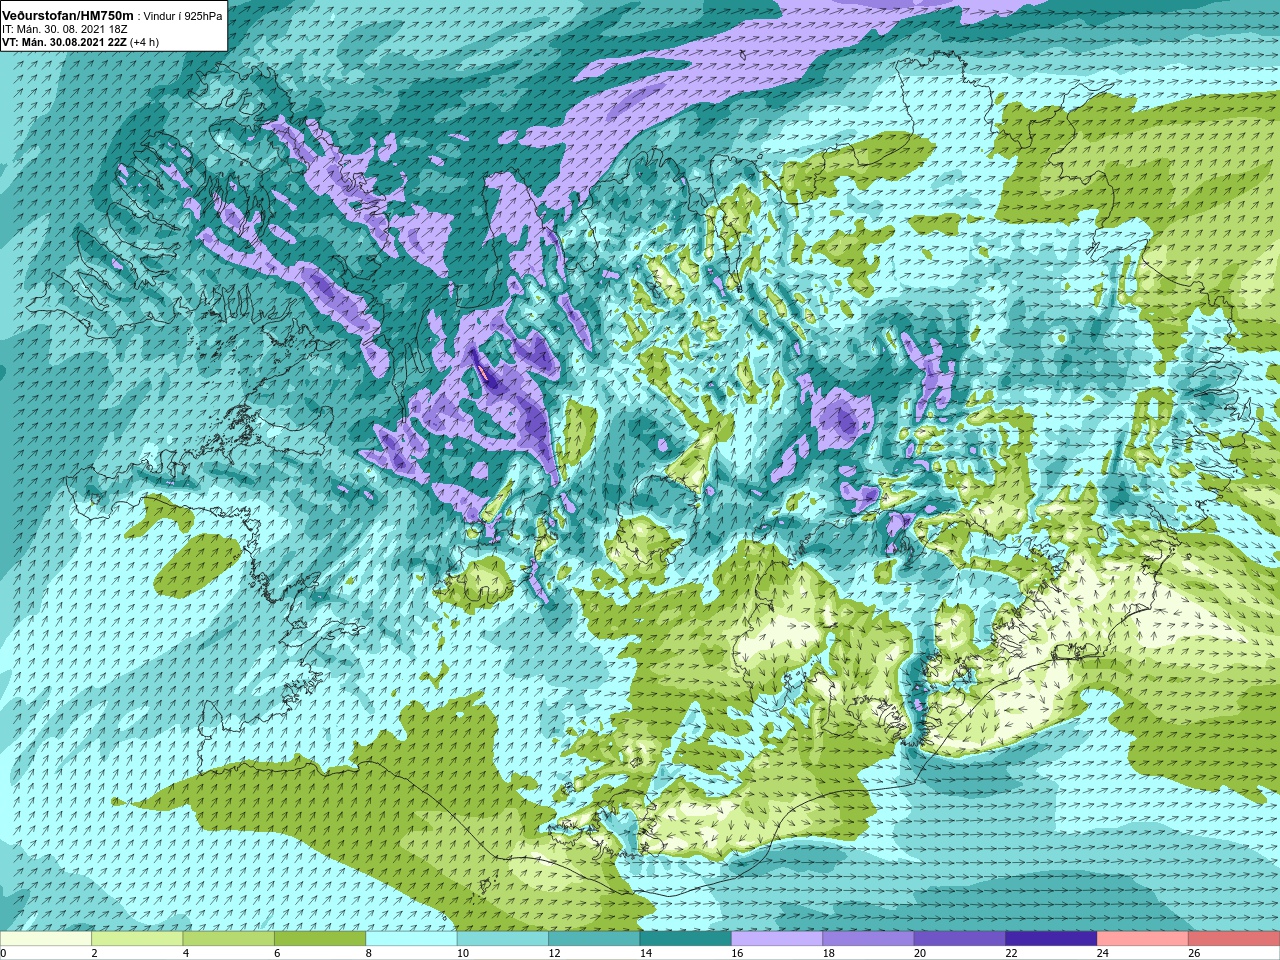Click the dark indigo 22–24 legend swatch
Viewport: 1280px width, 960px height.
point(1052,940)
